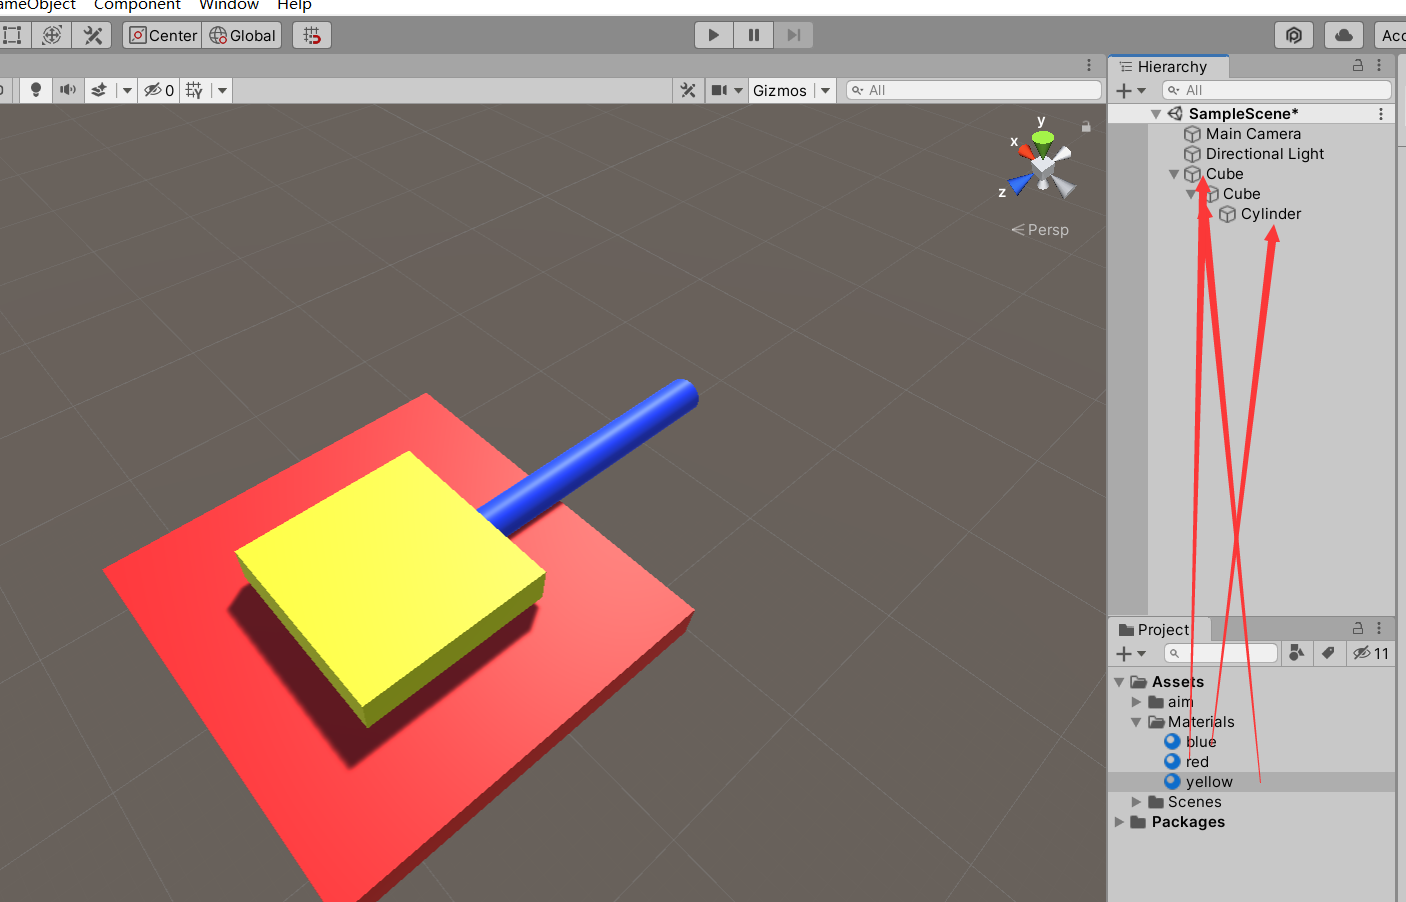Expand the Packages folder
This screenshot has width=1406, height=902.
coord(1119,822)
